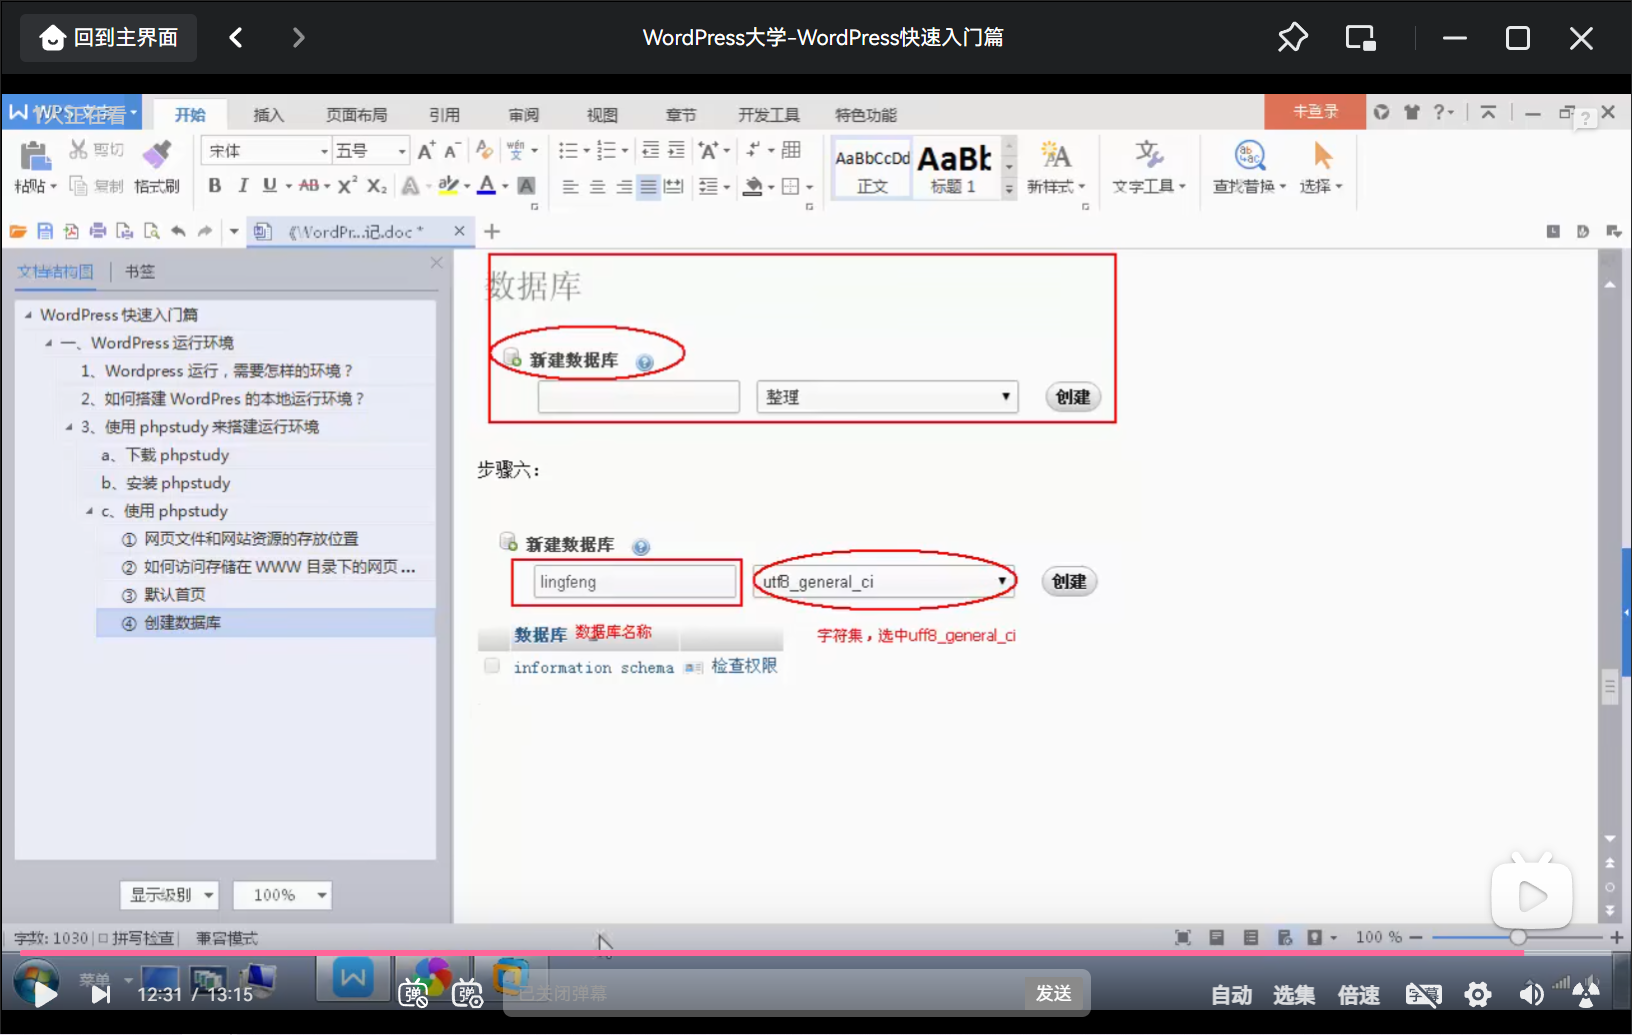1632x1035 pixels.
Task: Switch to the Bookmarks panel tab
Action: tap(140, 271)
